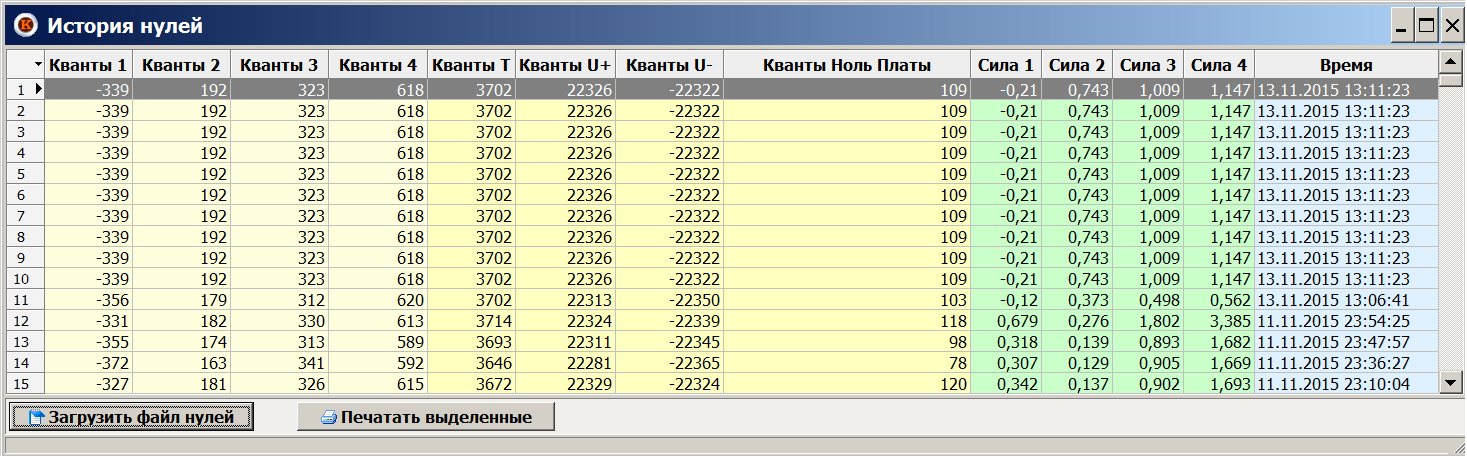The width and height of the screenshot is (1467, 457).
Task: Click the Сила 1 column header
Action: (x=1005, y=65)
